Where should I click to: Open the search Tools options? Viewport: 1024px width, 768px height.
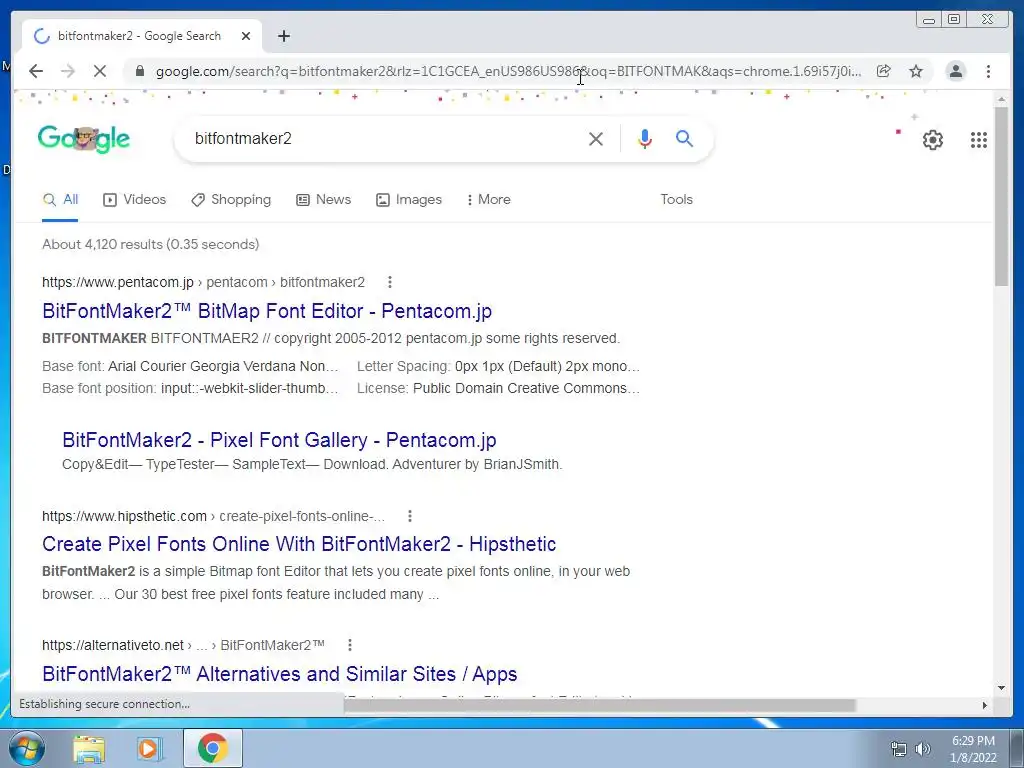pos(676,200)
